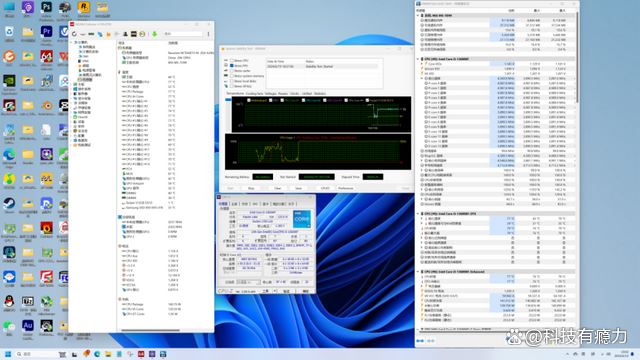640x360 pixels.
Task: Open the Premiere Pro desktop shortcut
Action: 46,32
